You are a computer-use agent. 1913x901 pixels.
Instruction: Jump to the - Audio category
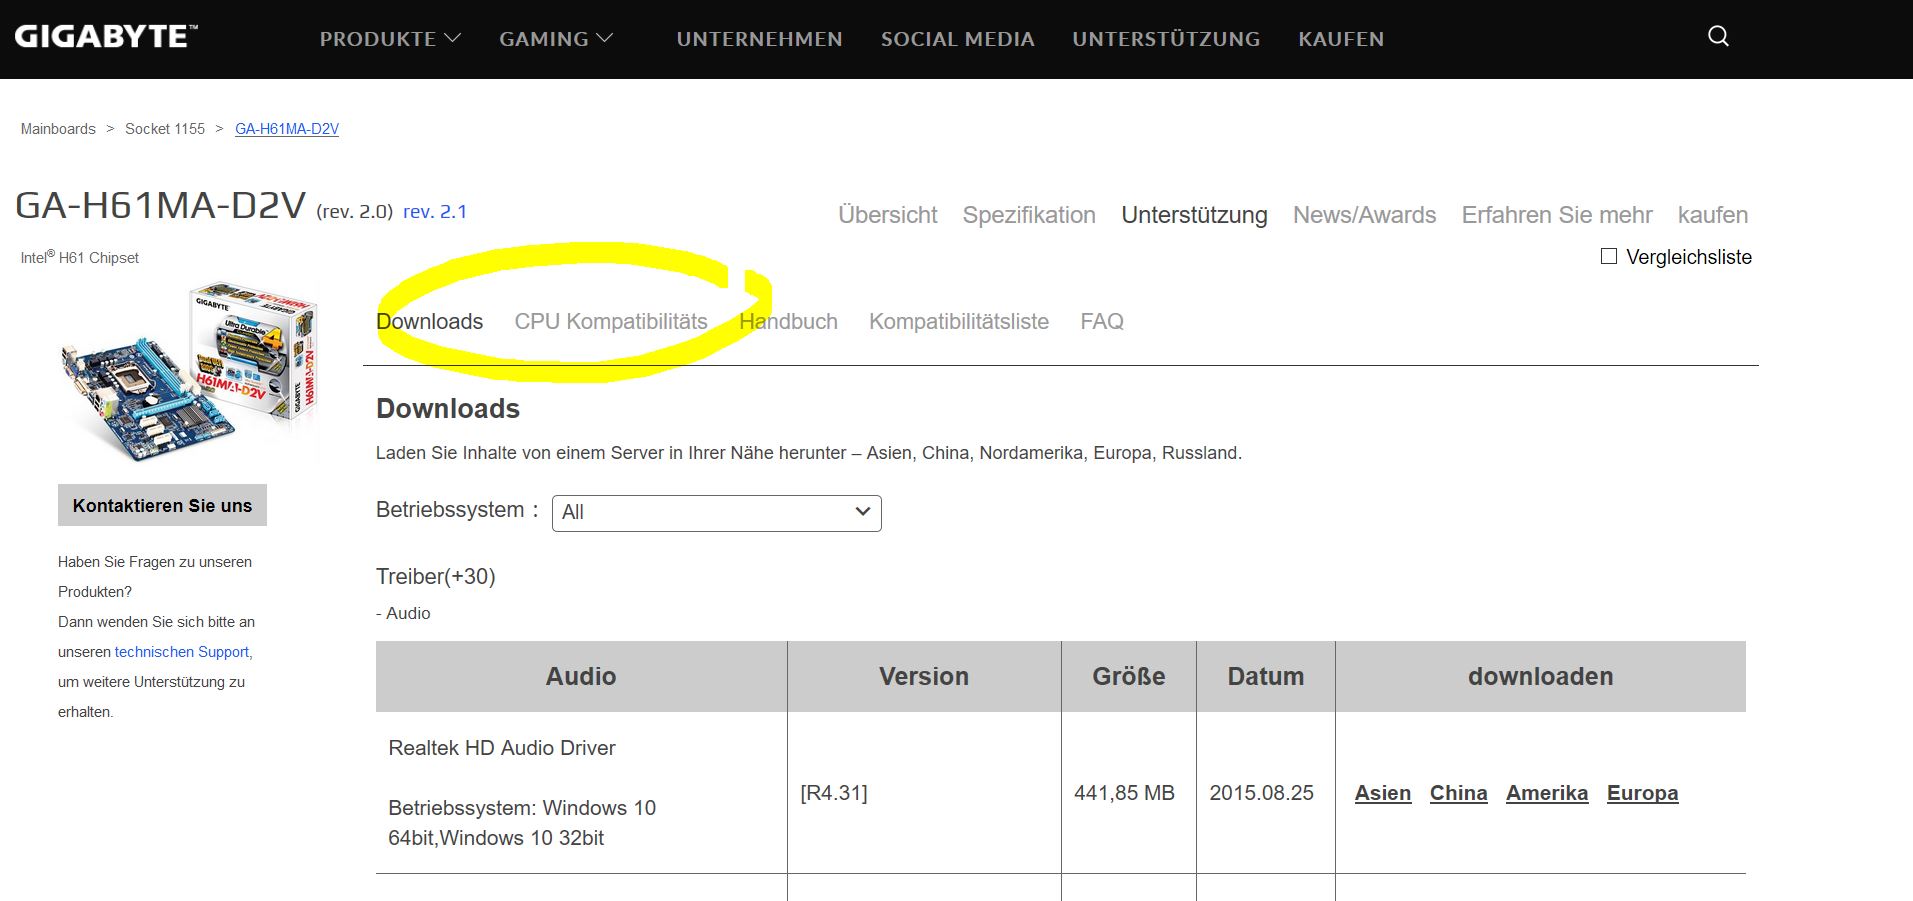pos(403,613)
